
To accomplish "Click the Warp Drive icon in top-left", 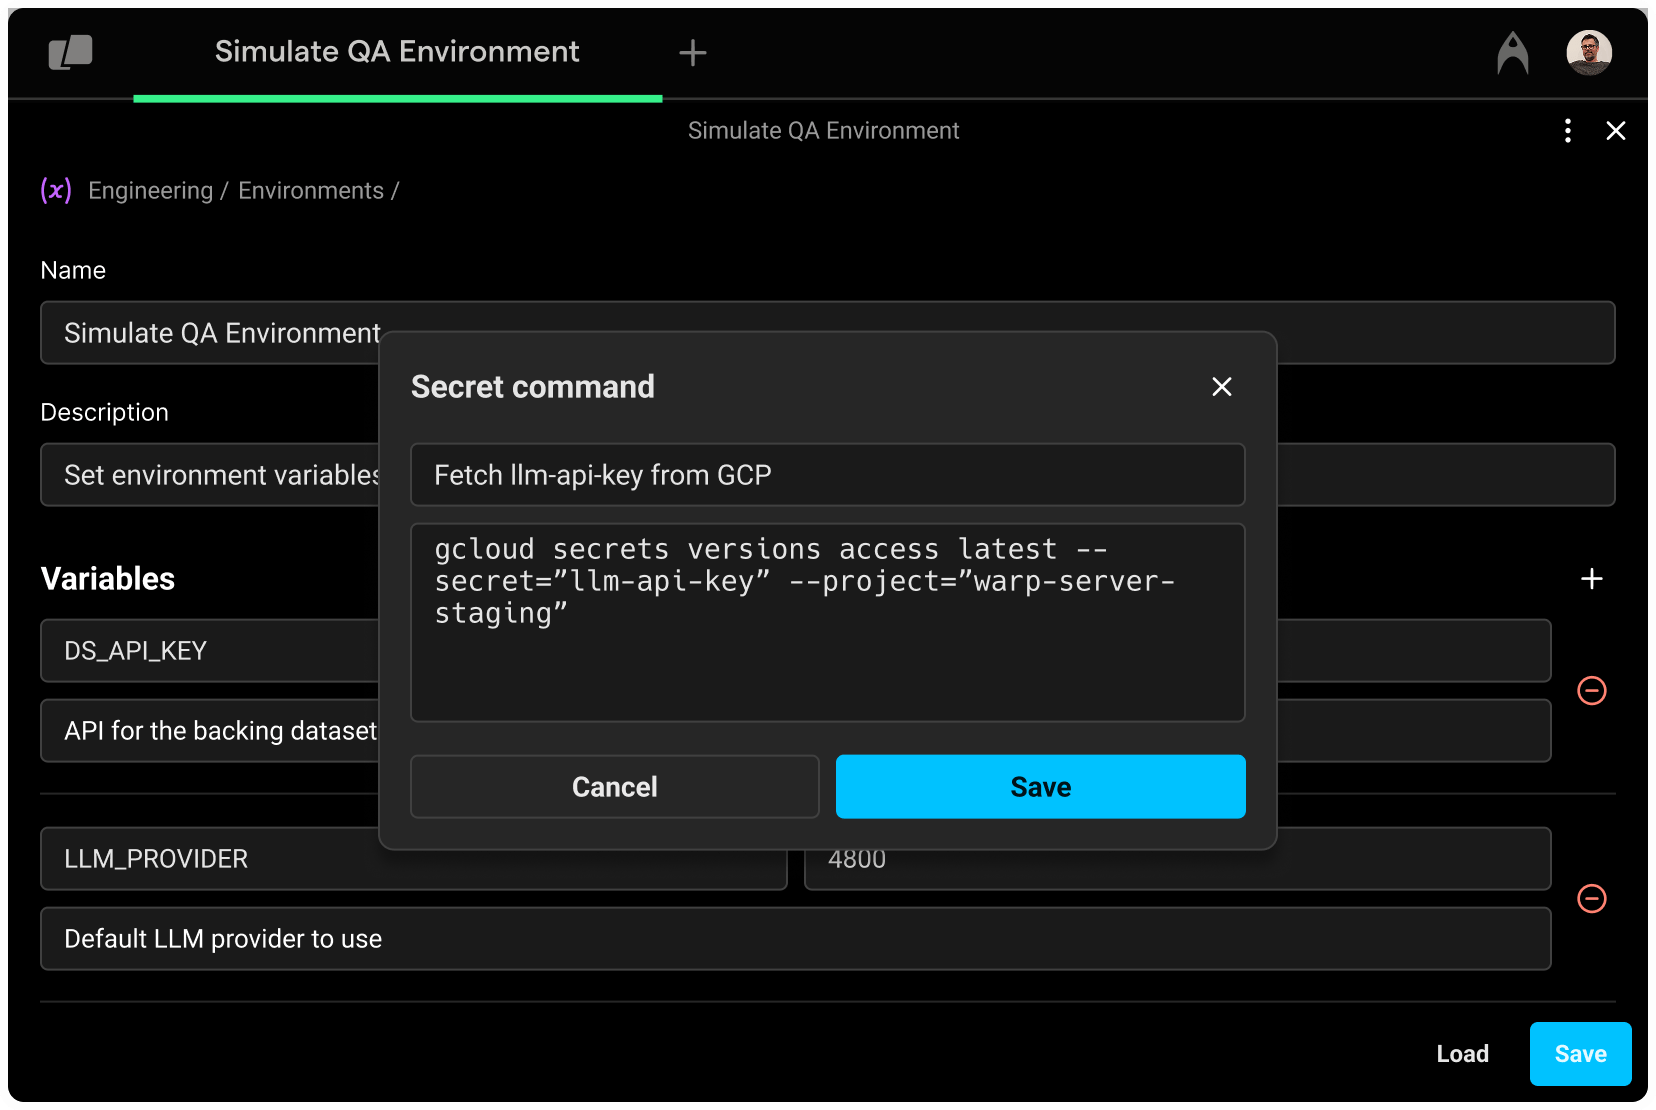I will (70, 52).
